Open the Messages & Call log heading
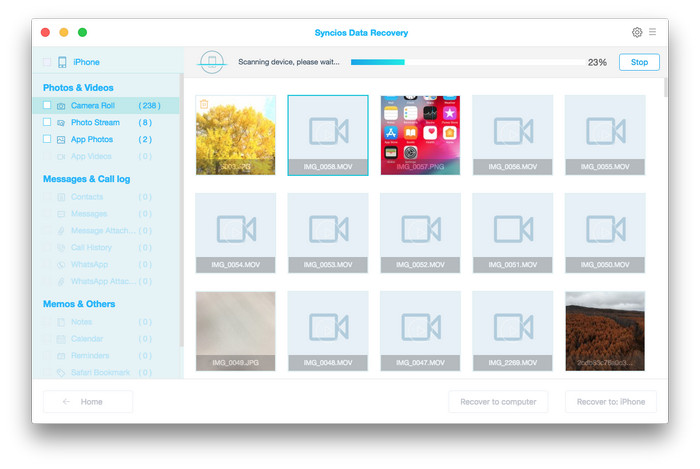The height and width of the screenshot is (469, 700). tap(87, 179)
